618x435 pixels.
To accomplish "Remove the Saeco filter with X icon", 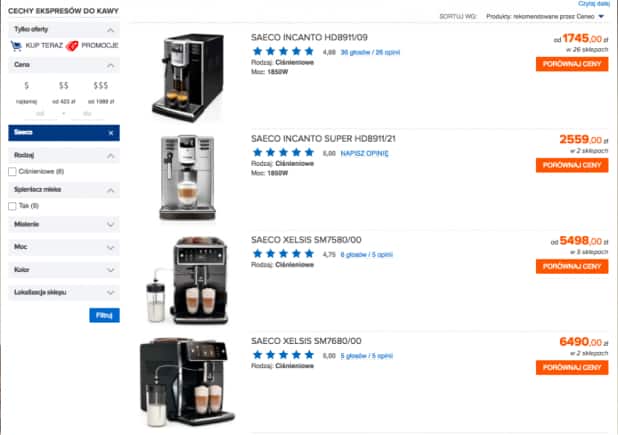I will coord(111,133).
